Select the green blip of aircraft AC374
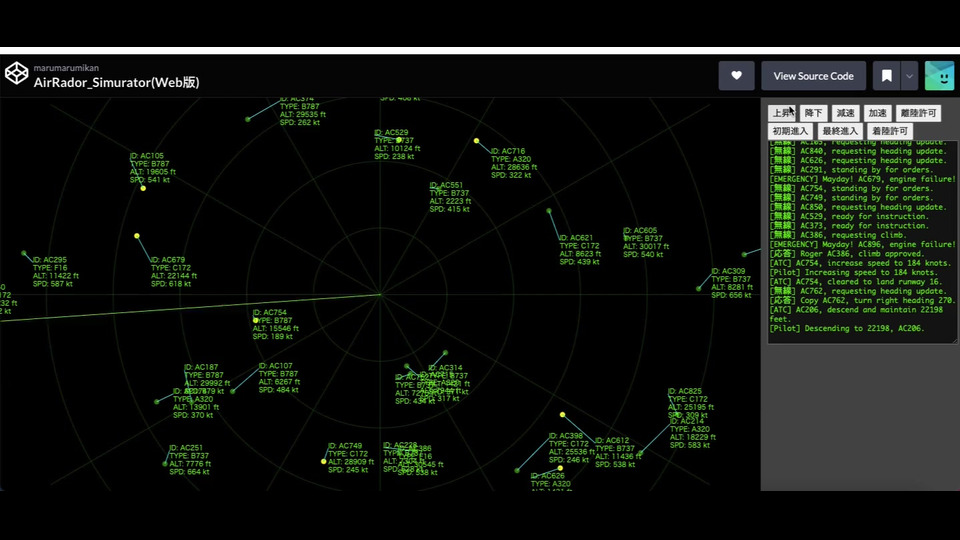 click(x=248, y=119)
